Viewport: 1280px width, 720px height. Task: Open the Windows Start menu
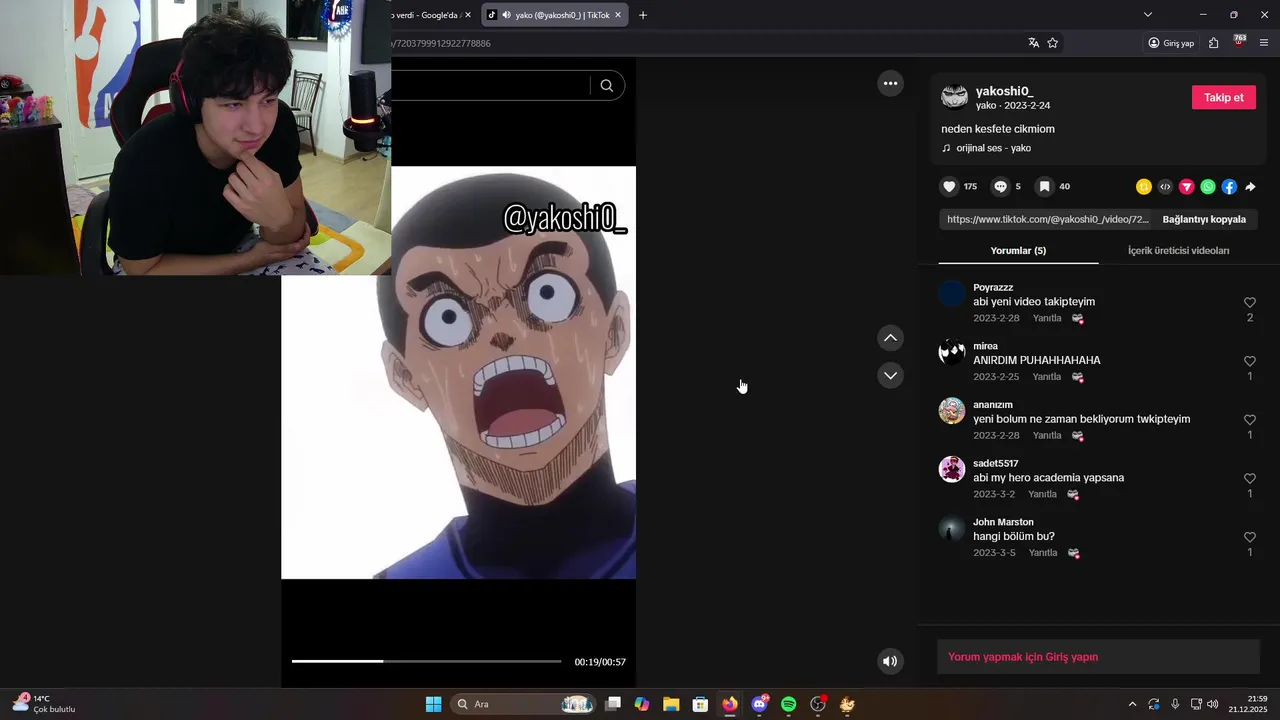433,704
